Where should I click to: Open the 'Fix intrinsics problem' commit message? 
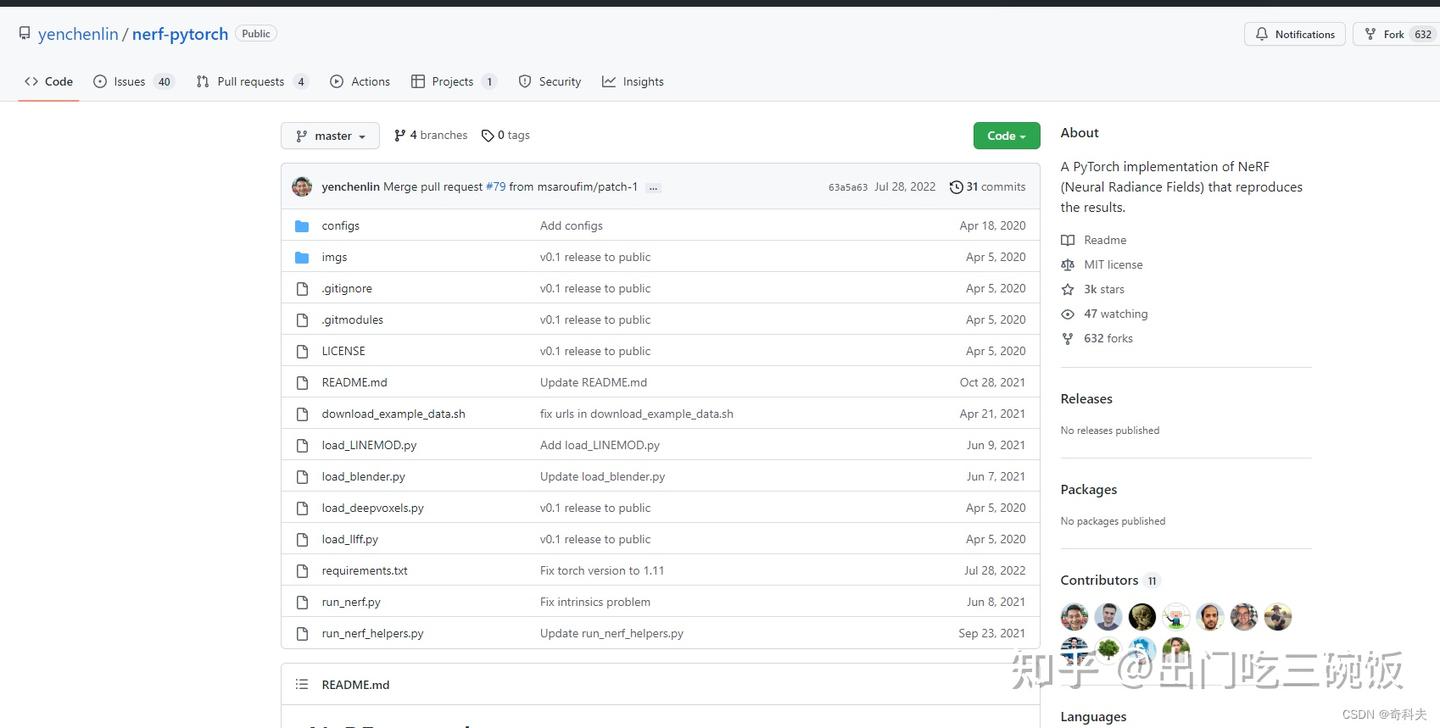pos(595,602)
